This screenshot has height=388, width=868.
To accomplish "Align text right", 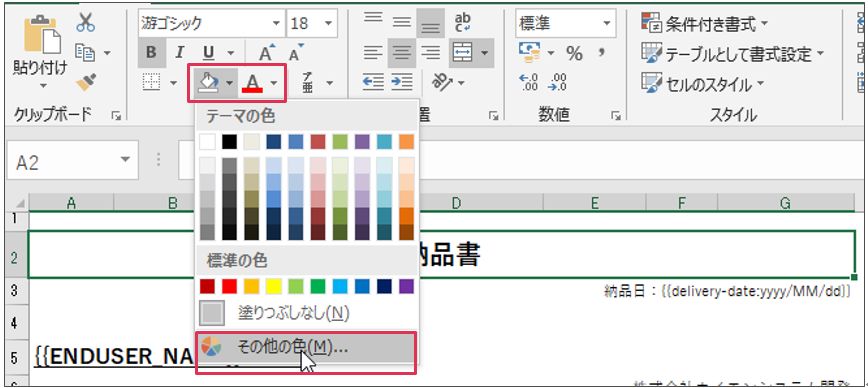I will [x=430, y=53].
